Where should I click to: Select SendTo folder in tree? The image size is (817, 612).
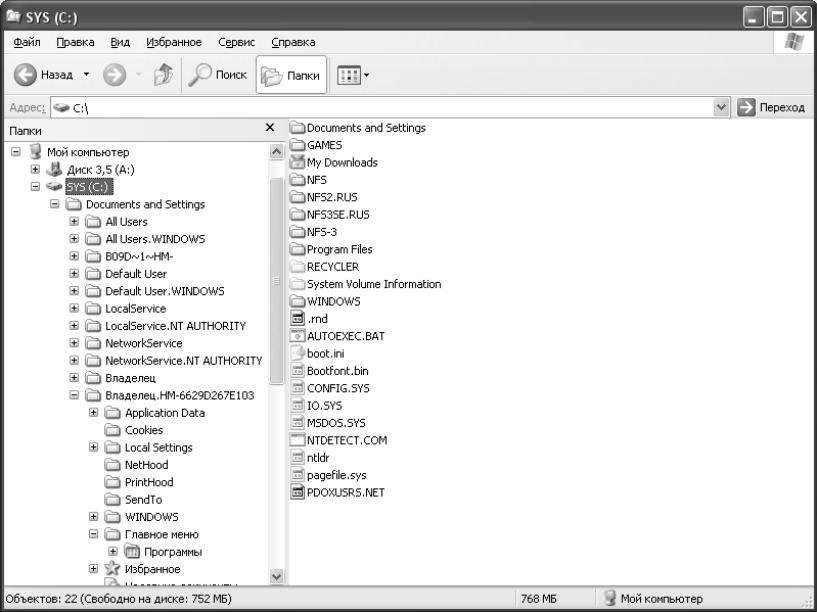[x=133, y=499]
